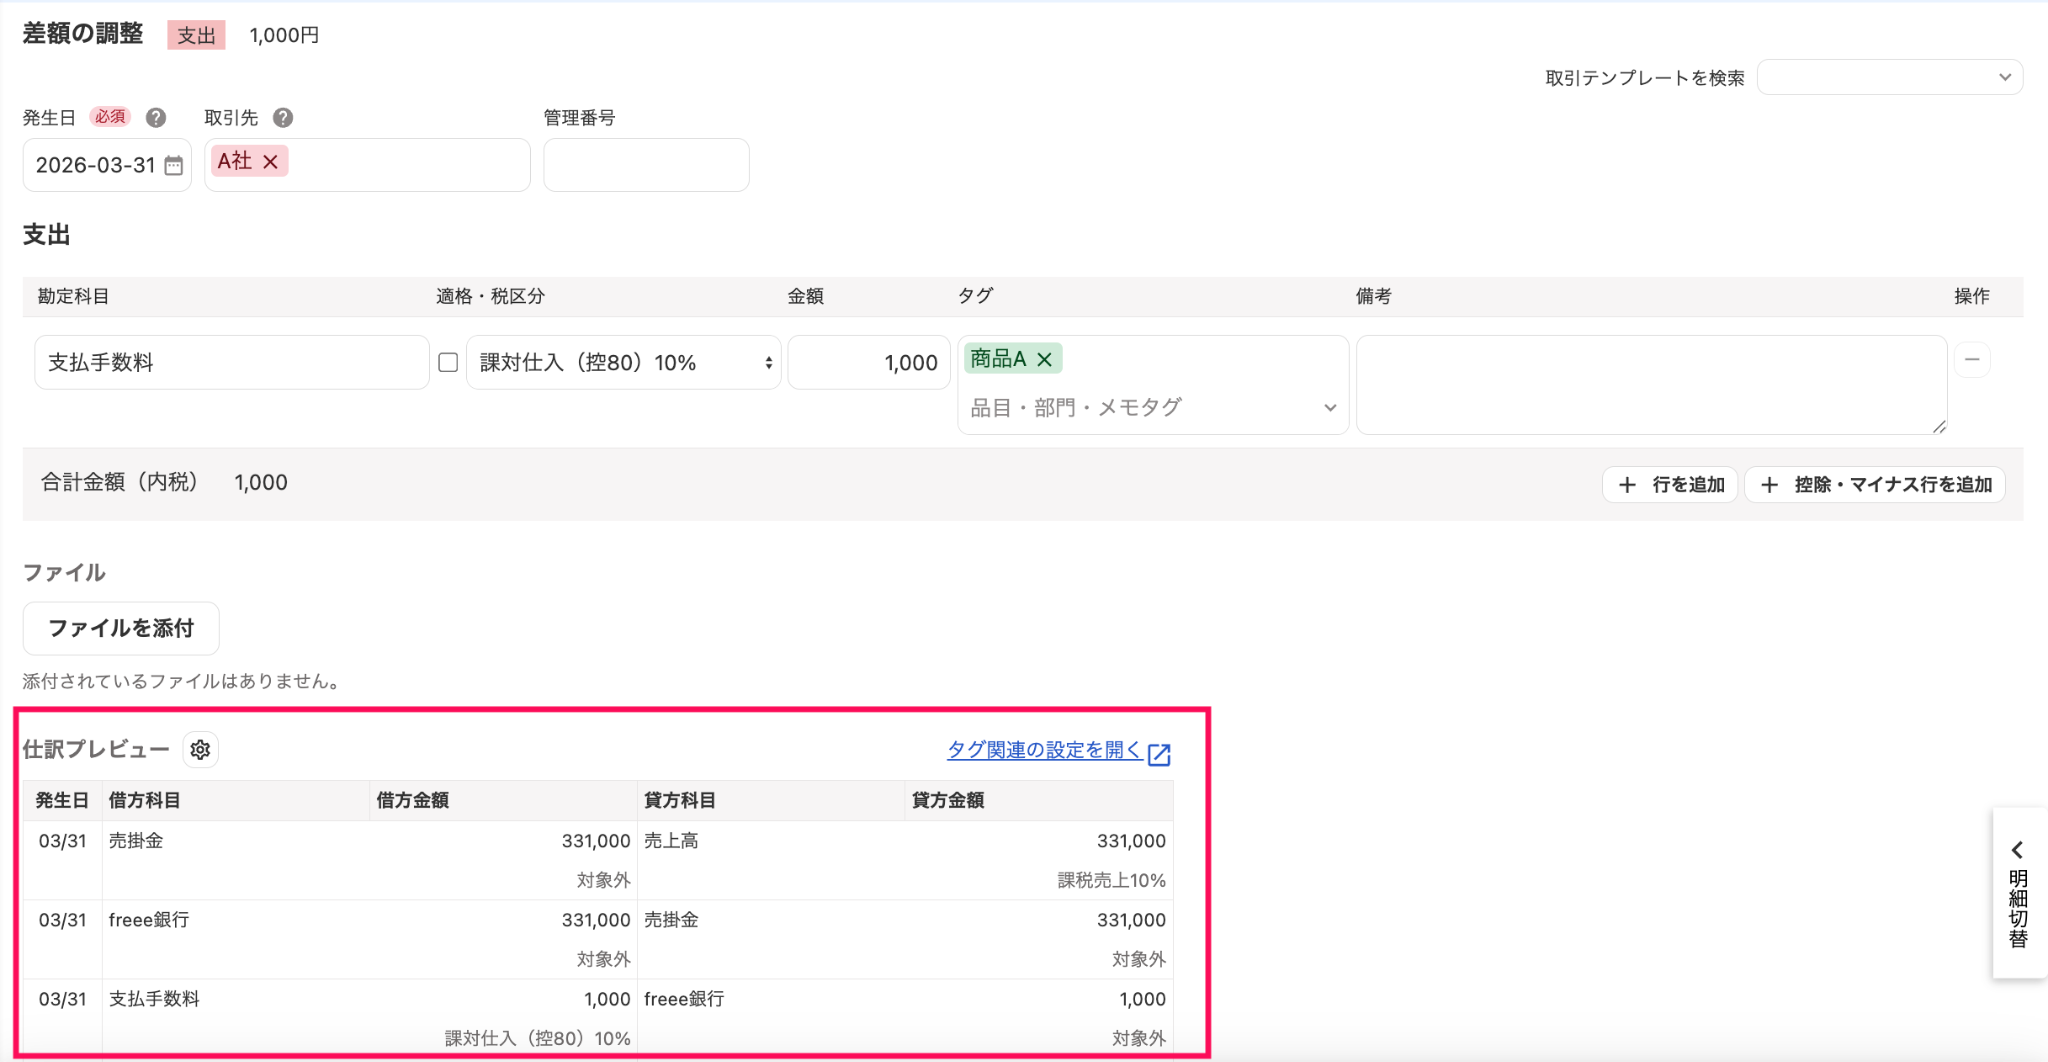Click the 取引先 input field
The image size is (2048, 1062).
367,165
